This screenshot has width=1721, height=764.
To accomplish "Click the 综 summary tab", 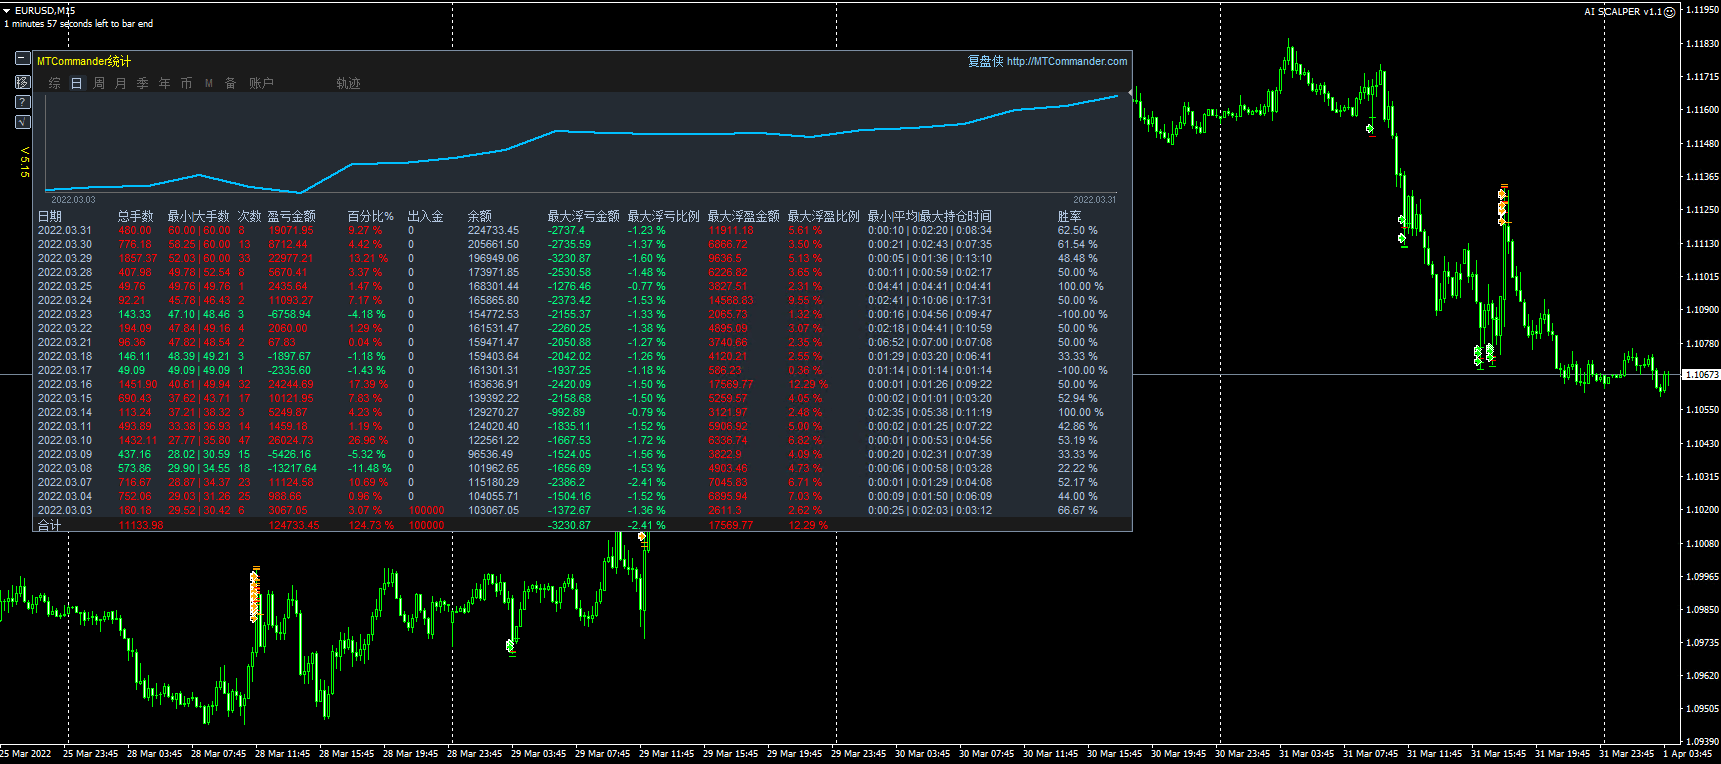I will (55, 83).
